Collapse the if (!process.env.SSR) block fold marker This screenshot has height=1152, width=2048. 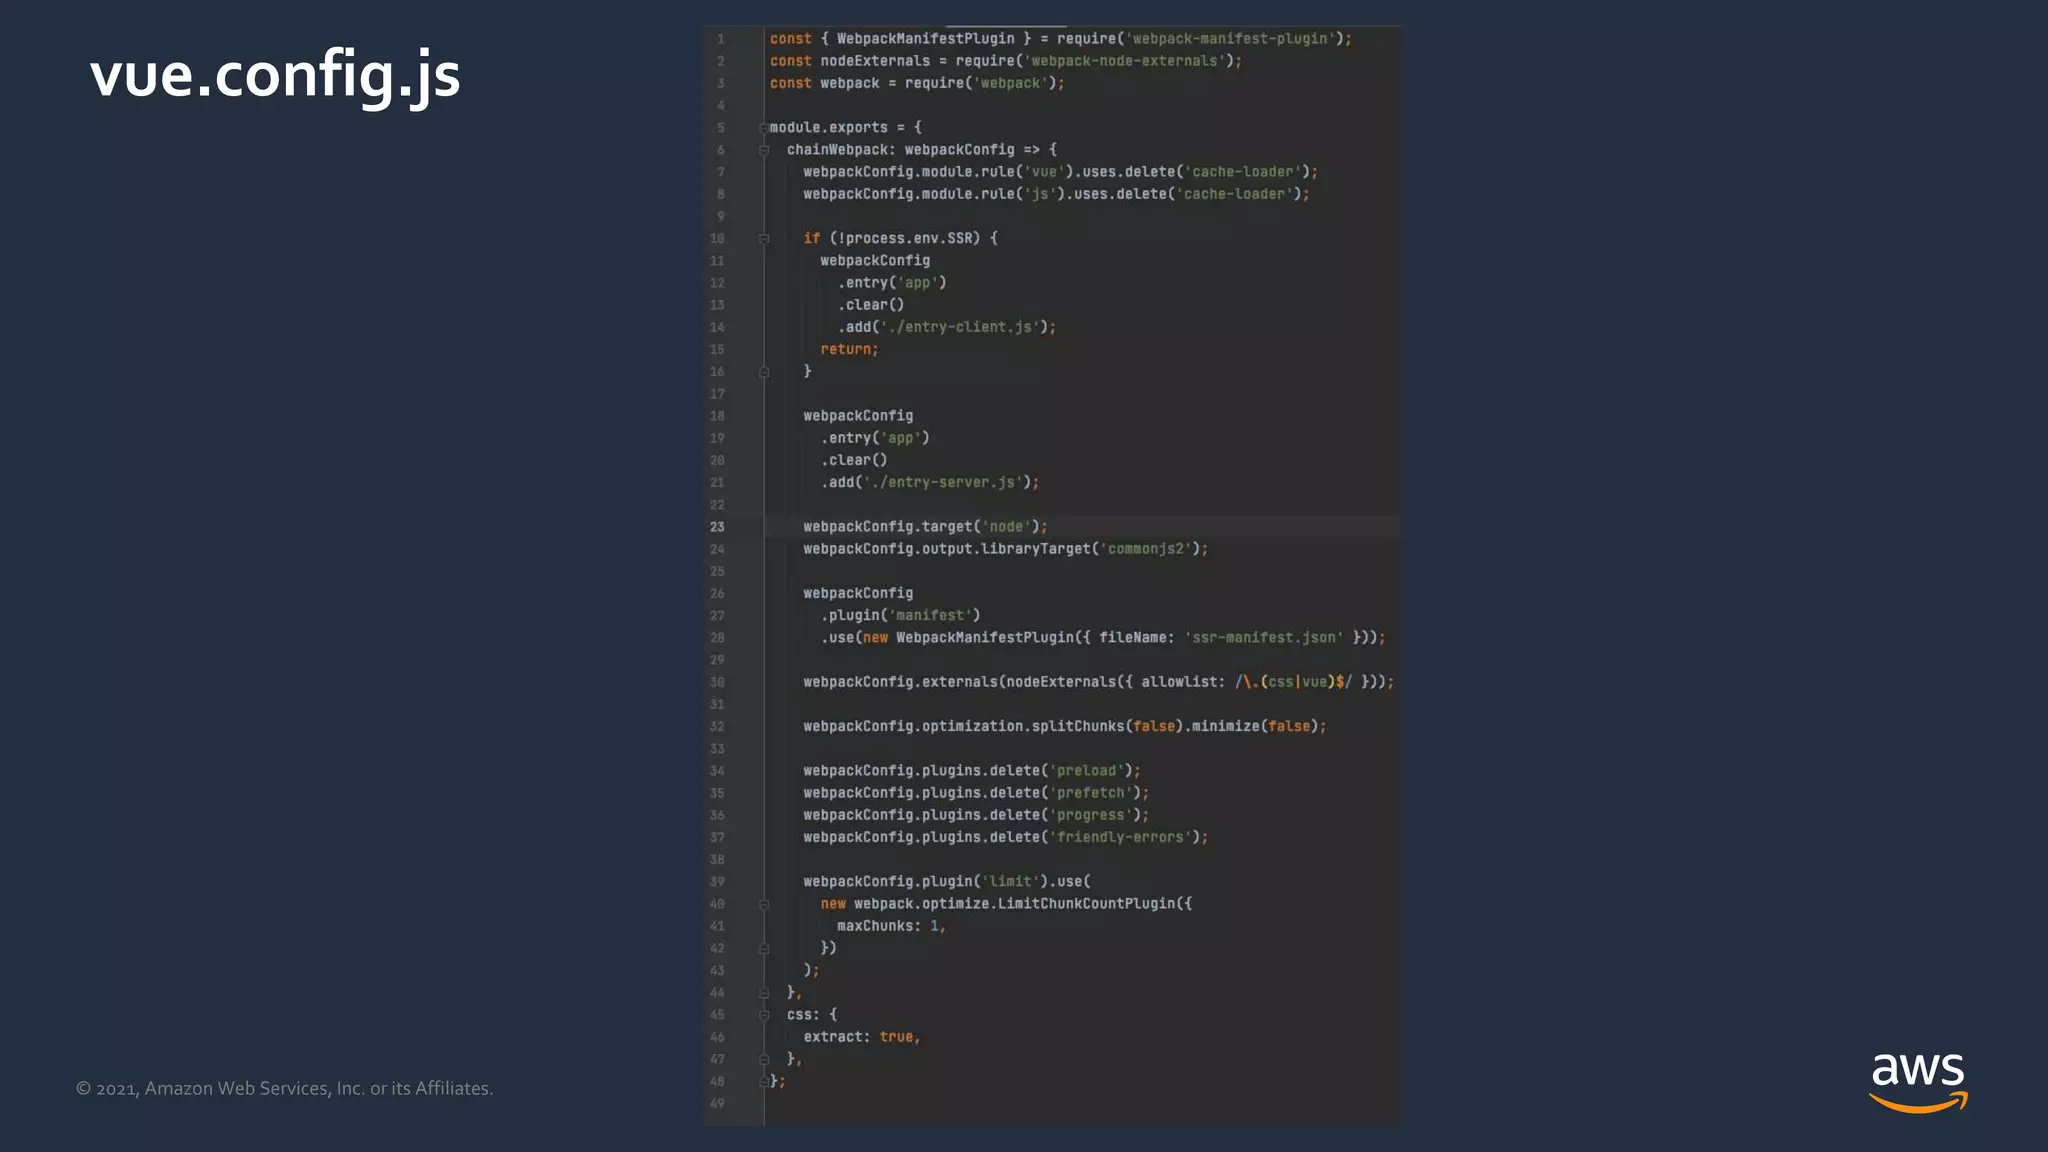(x=764, y=239)
